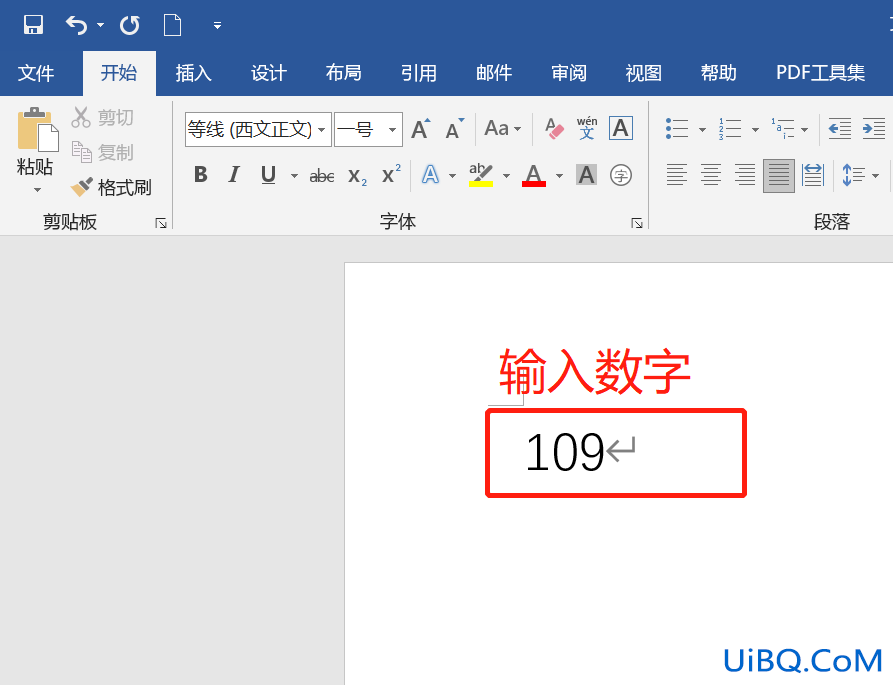Expand font color picker arrow
The image size is (893, 685).
click(559, 176)
